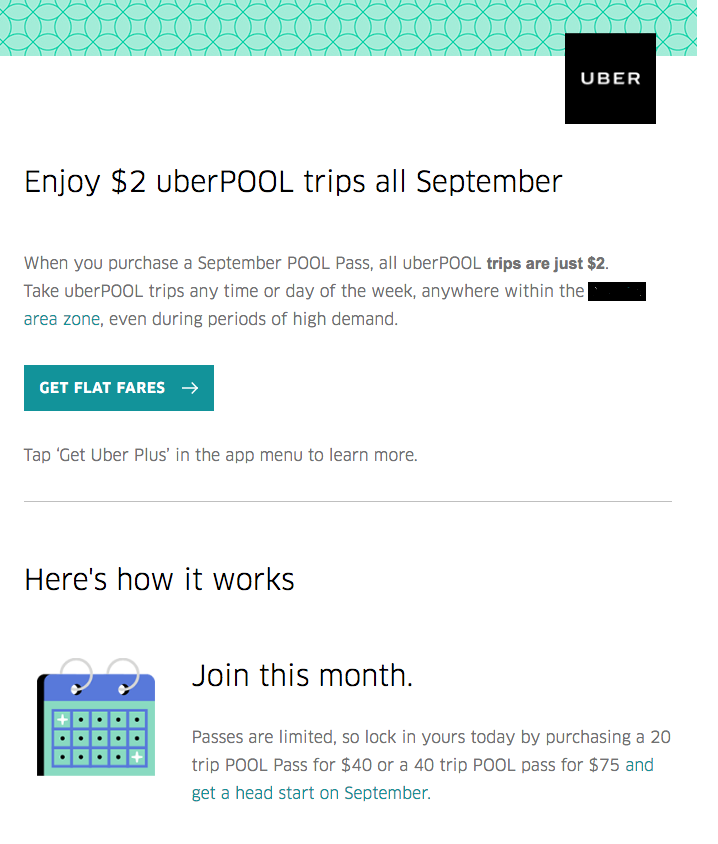Screen dimensions: 718x844
Task: Click the 'and' link text after $75
Action: pyautogui.click(x=639, y=765)
